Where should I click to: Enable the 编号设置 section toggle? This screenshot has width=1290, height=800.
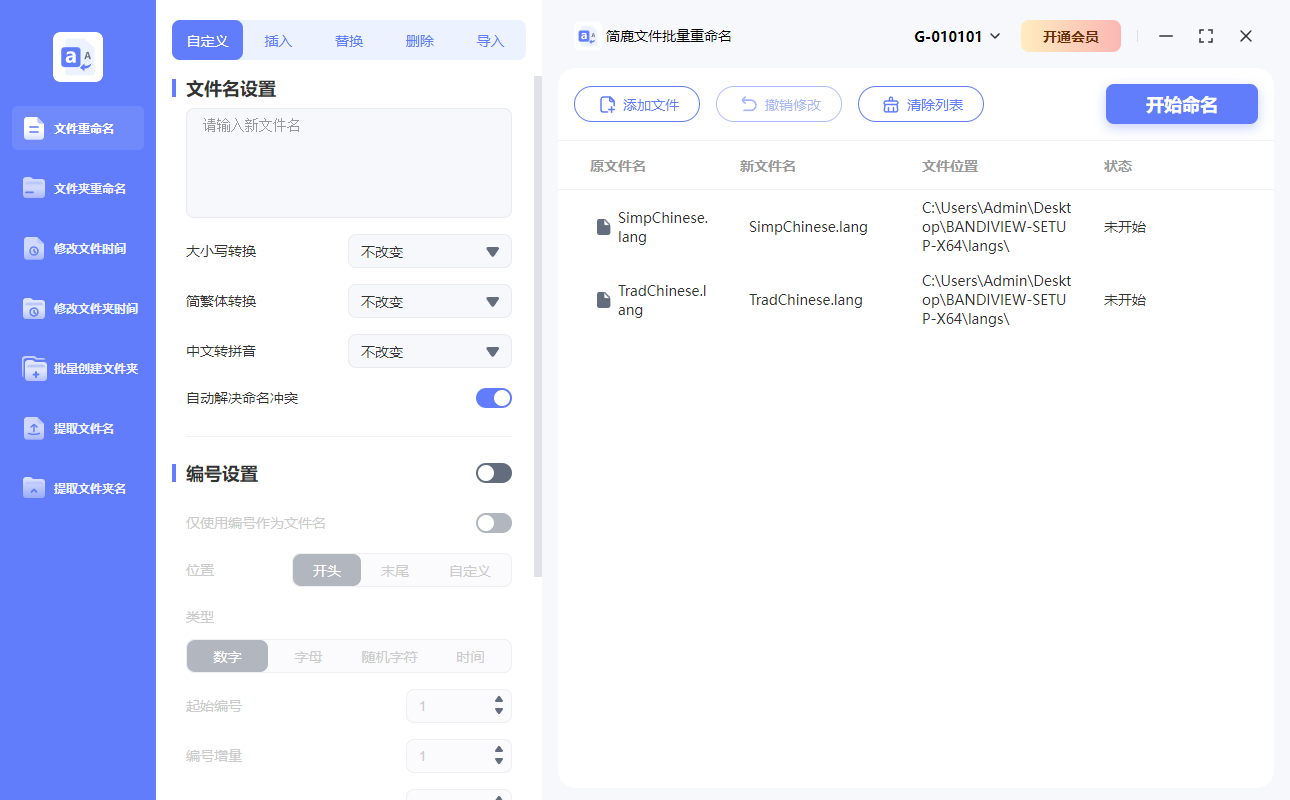493,472
